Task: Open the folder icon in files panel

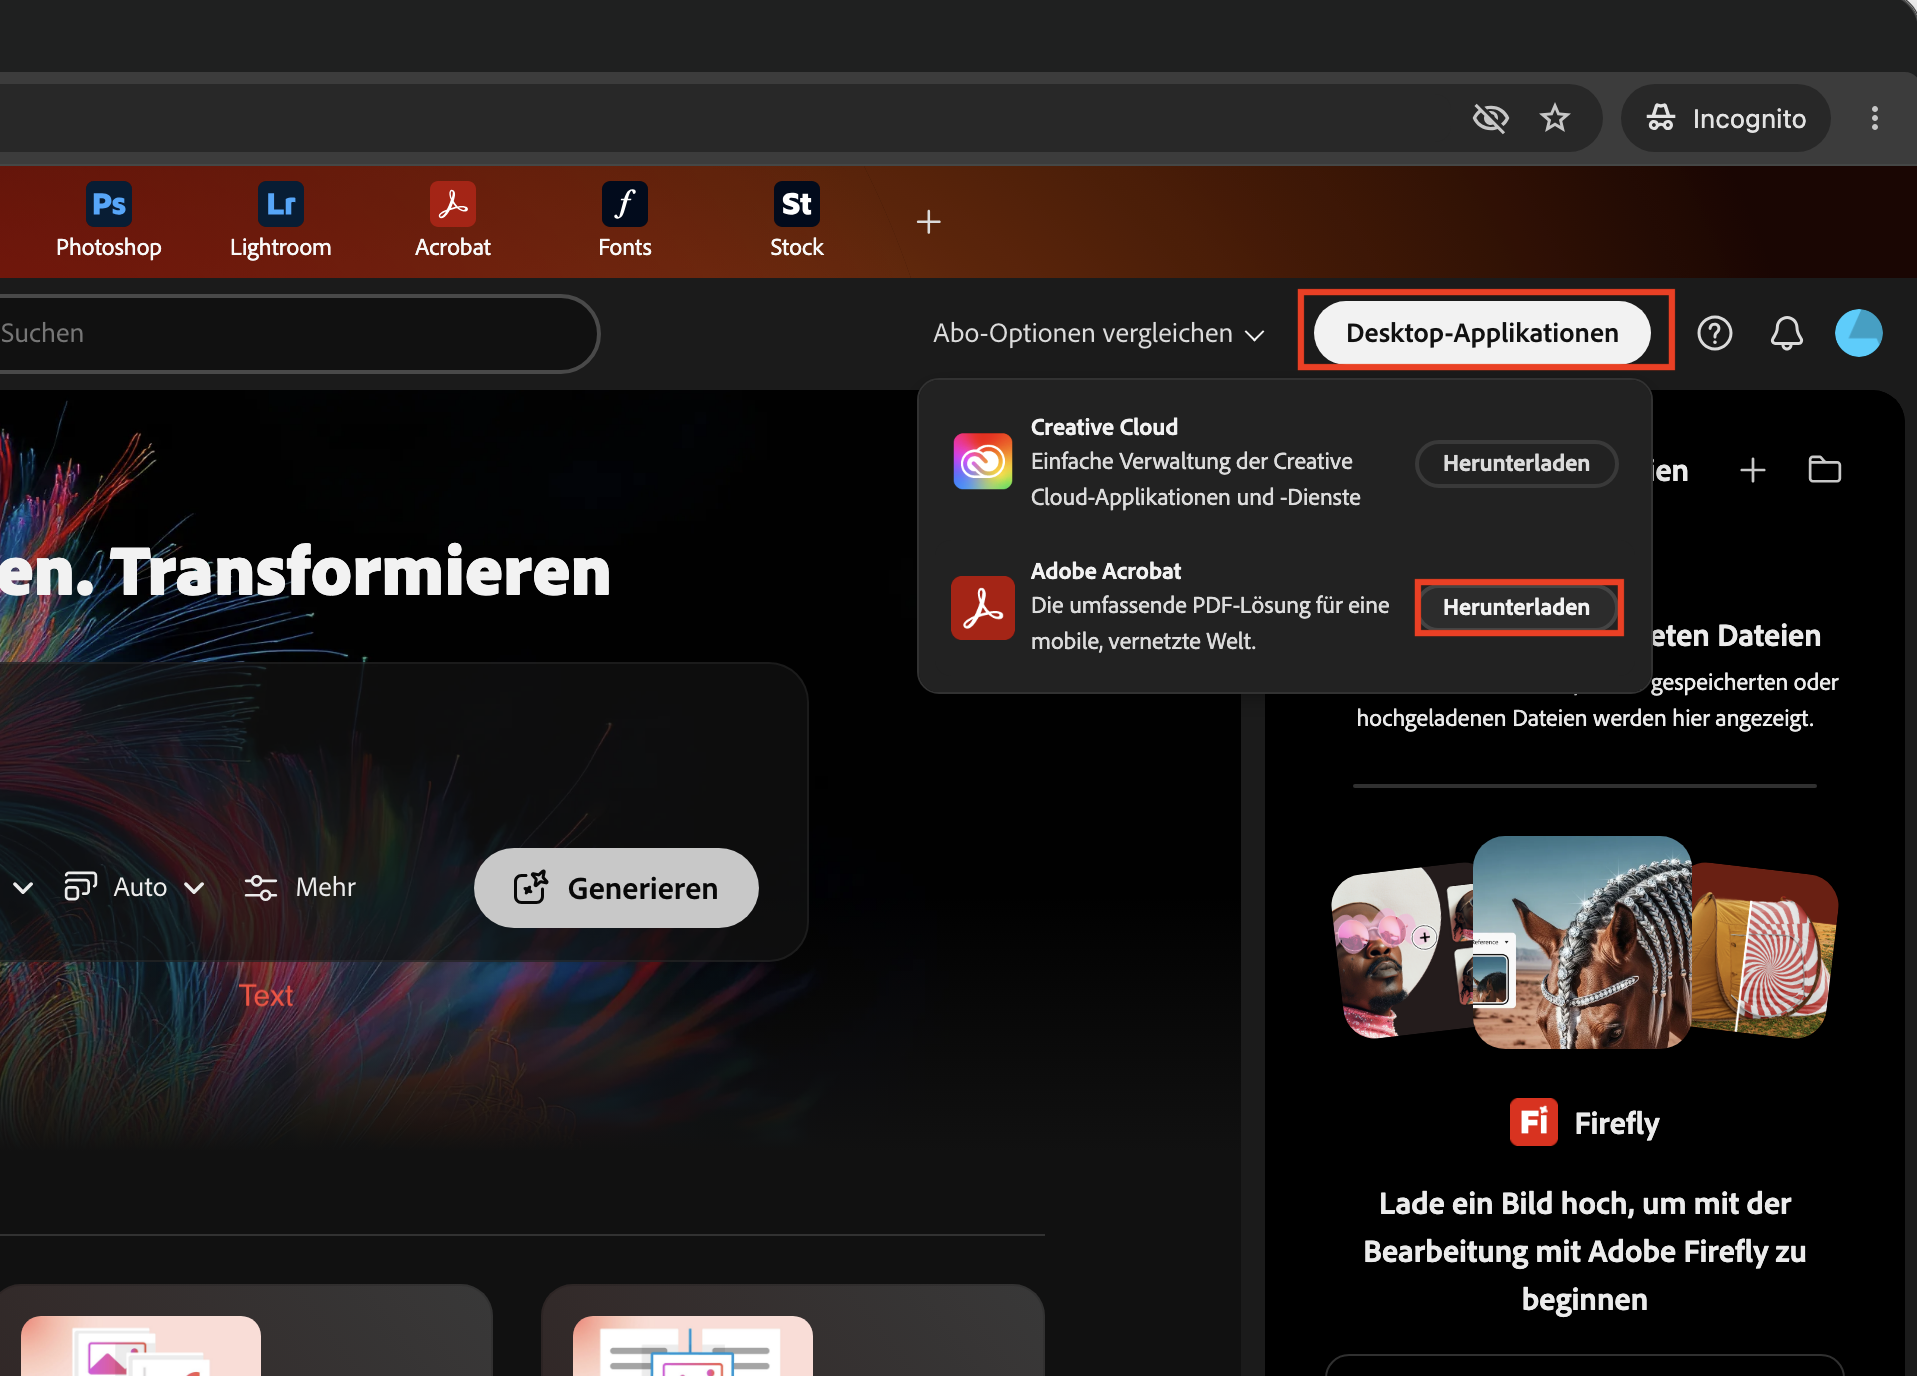Action: point(1825,469)
